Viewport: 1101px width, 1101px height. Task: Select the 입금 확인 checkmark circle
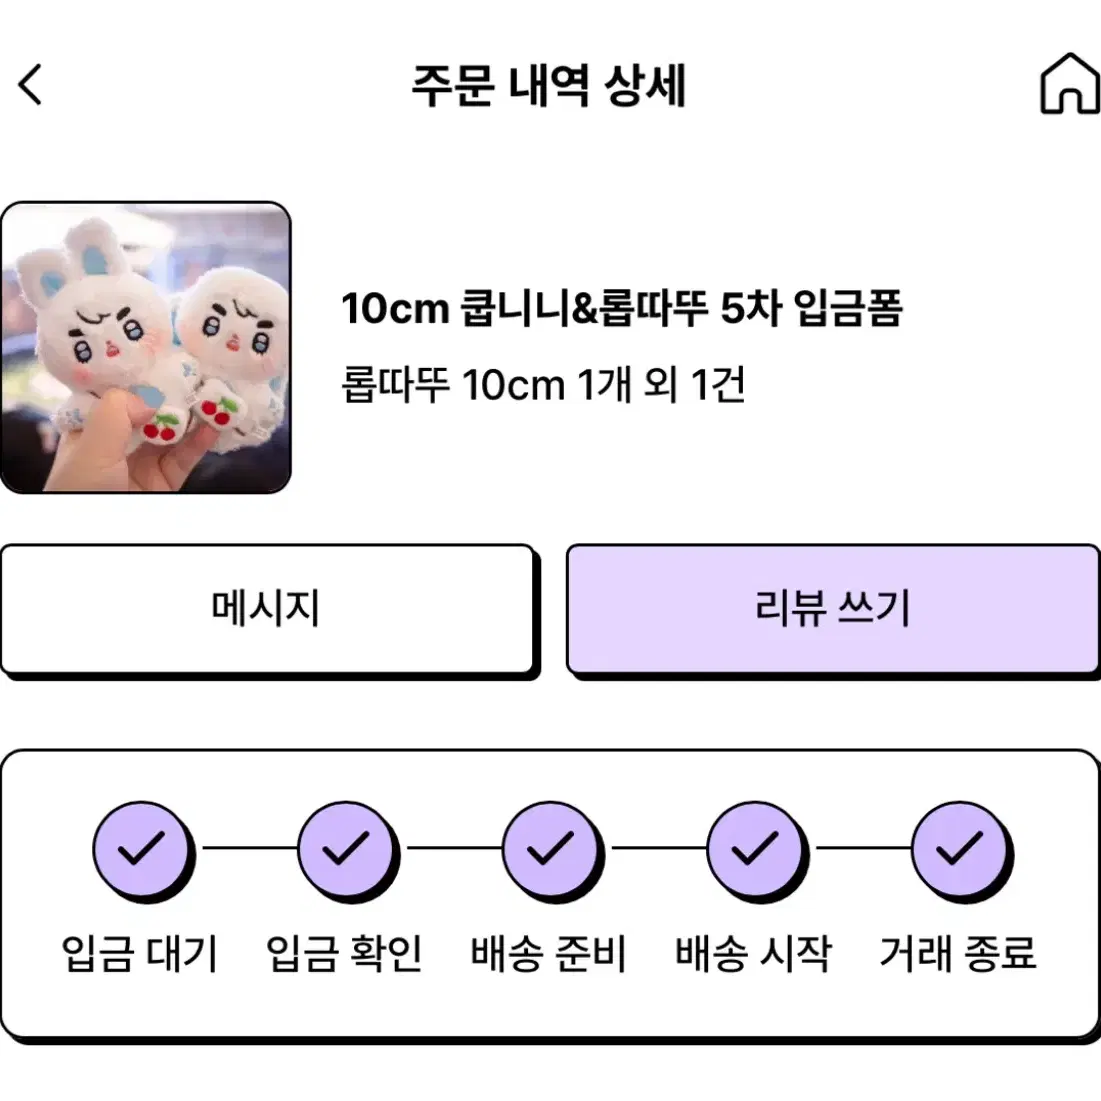pos(345,849)
